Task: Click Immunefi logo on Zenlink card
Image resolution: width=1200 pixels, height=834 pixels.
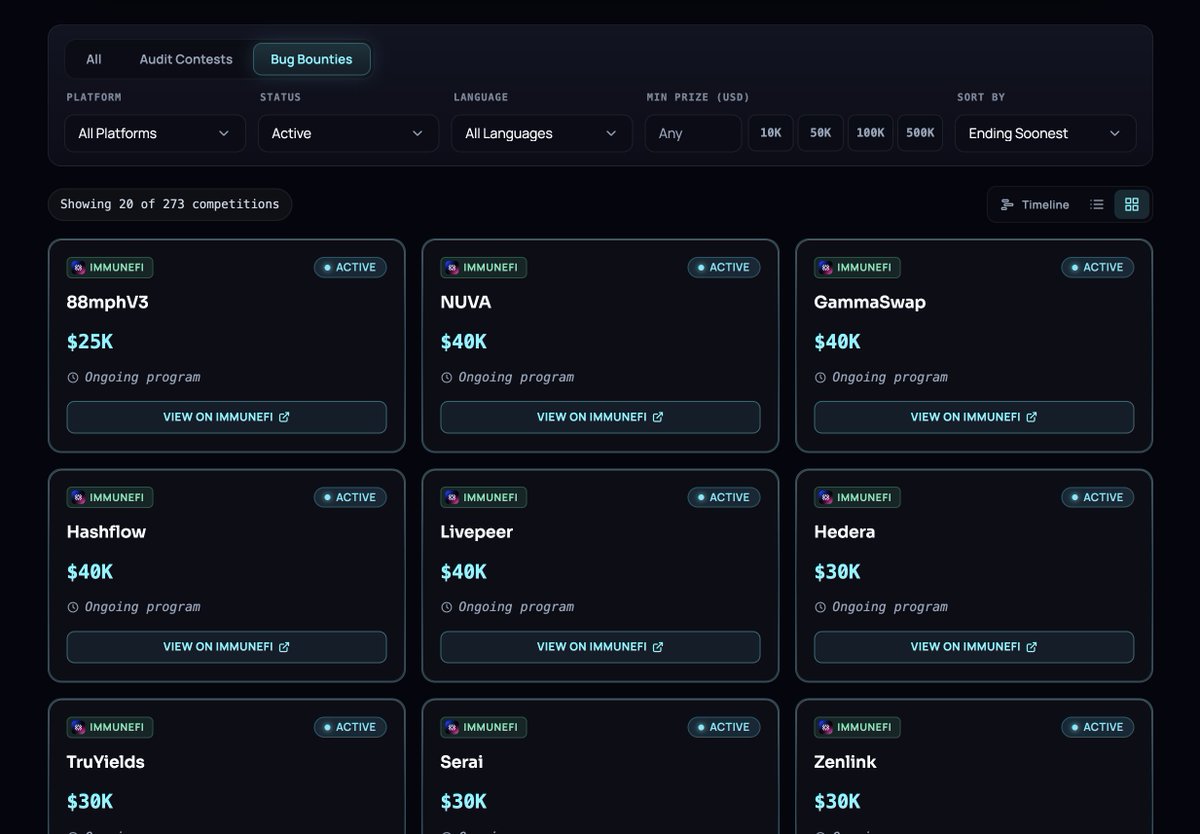Action: point(826,727)
